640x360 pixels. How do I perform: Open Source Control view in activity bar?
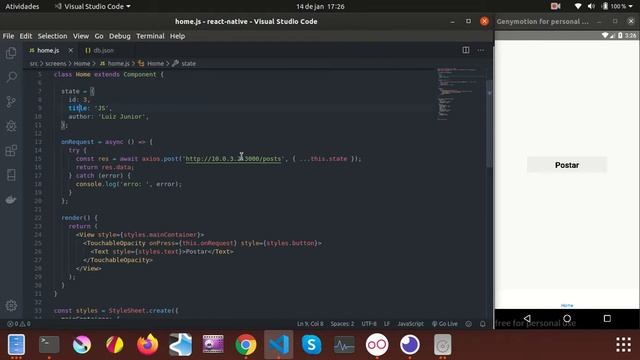pyautogui.click(x=11, y=102)
